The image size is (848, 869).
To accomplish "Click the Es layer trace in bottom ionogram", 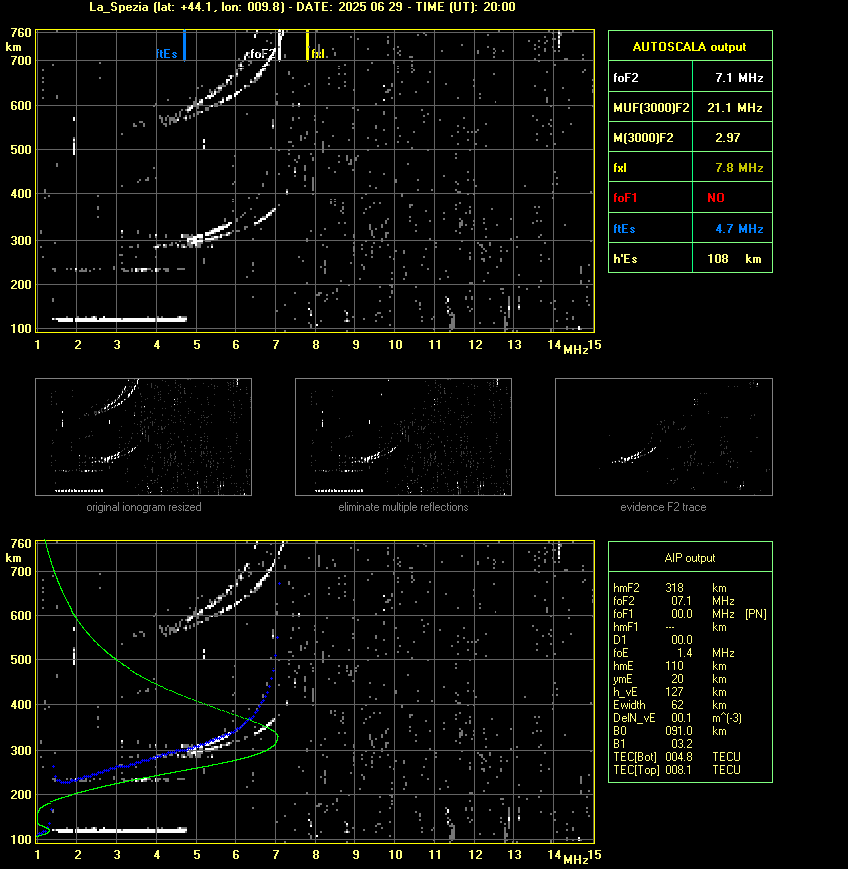I will 120,830.
